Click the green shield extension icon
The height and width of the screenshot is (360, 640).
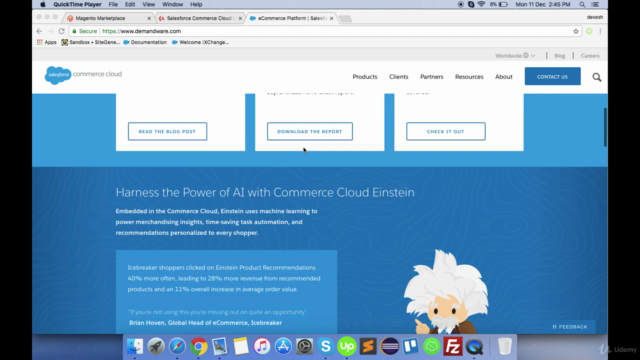589,31
